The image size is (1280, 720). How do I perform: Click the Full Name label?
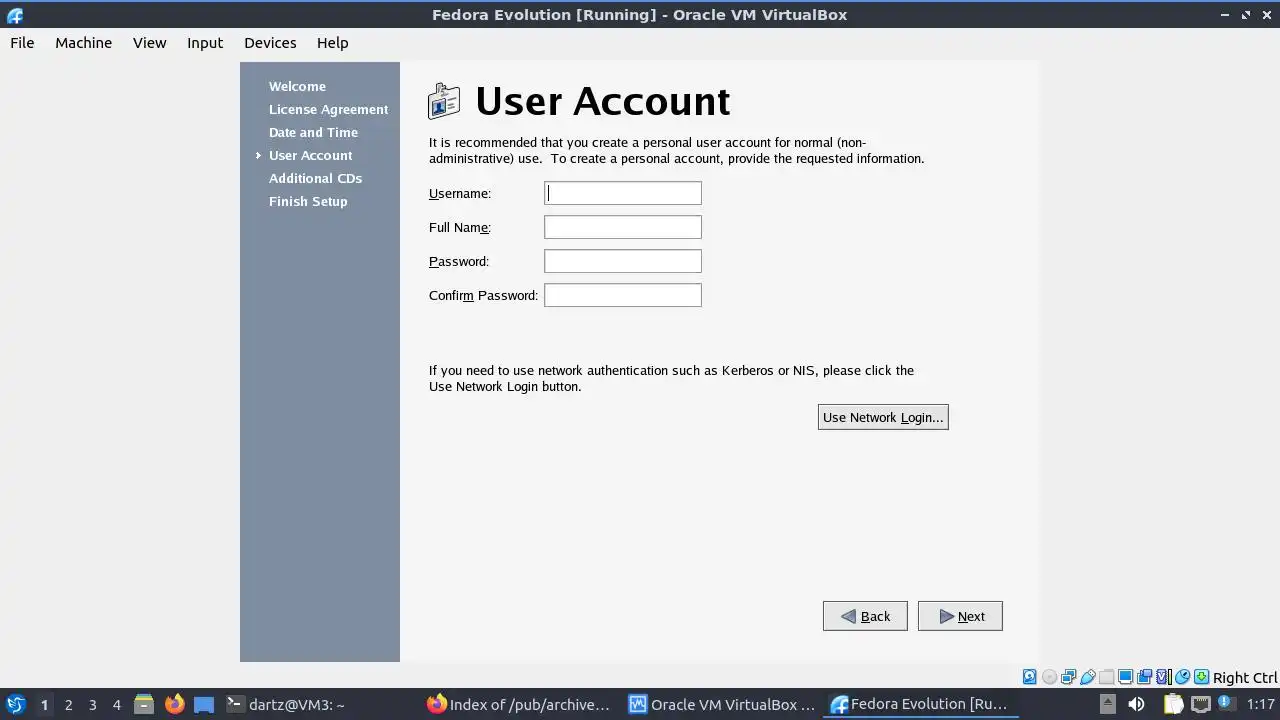460,227
